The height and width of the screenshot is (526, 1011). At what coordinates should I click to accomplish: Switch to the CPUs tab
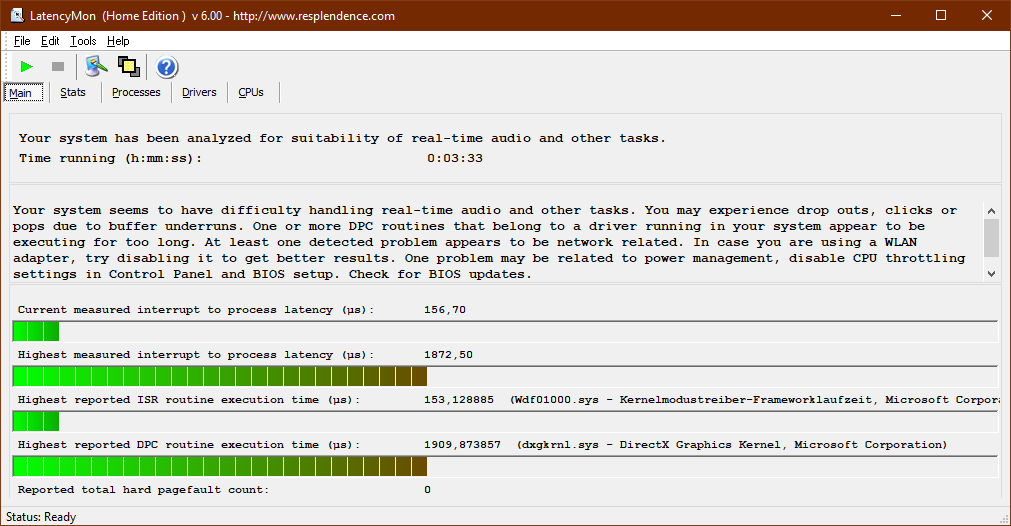tap(251, 92)
